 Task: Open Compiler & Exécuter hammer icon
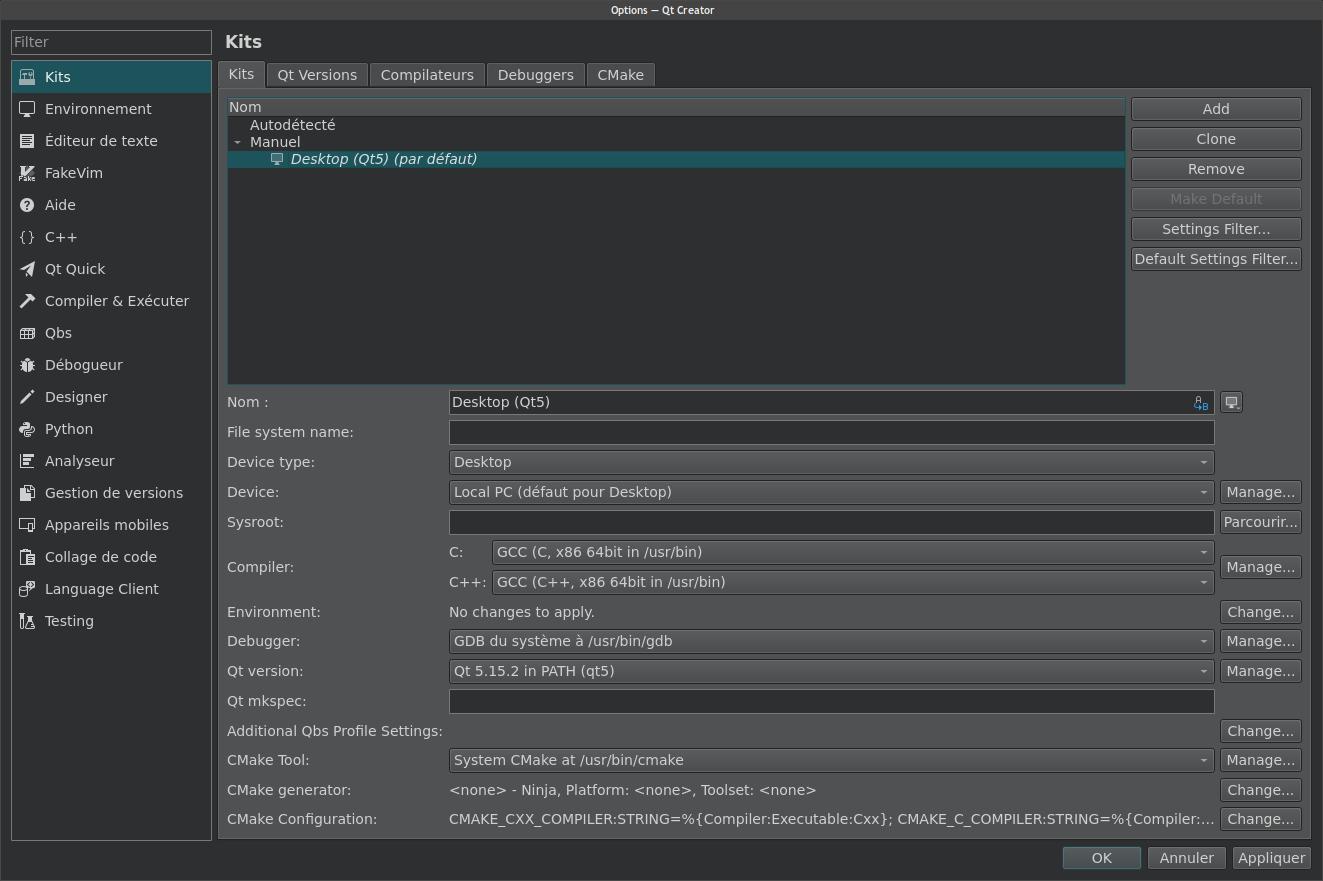[27, 301]
